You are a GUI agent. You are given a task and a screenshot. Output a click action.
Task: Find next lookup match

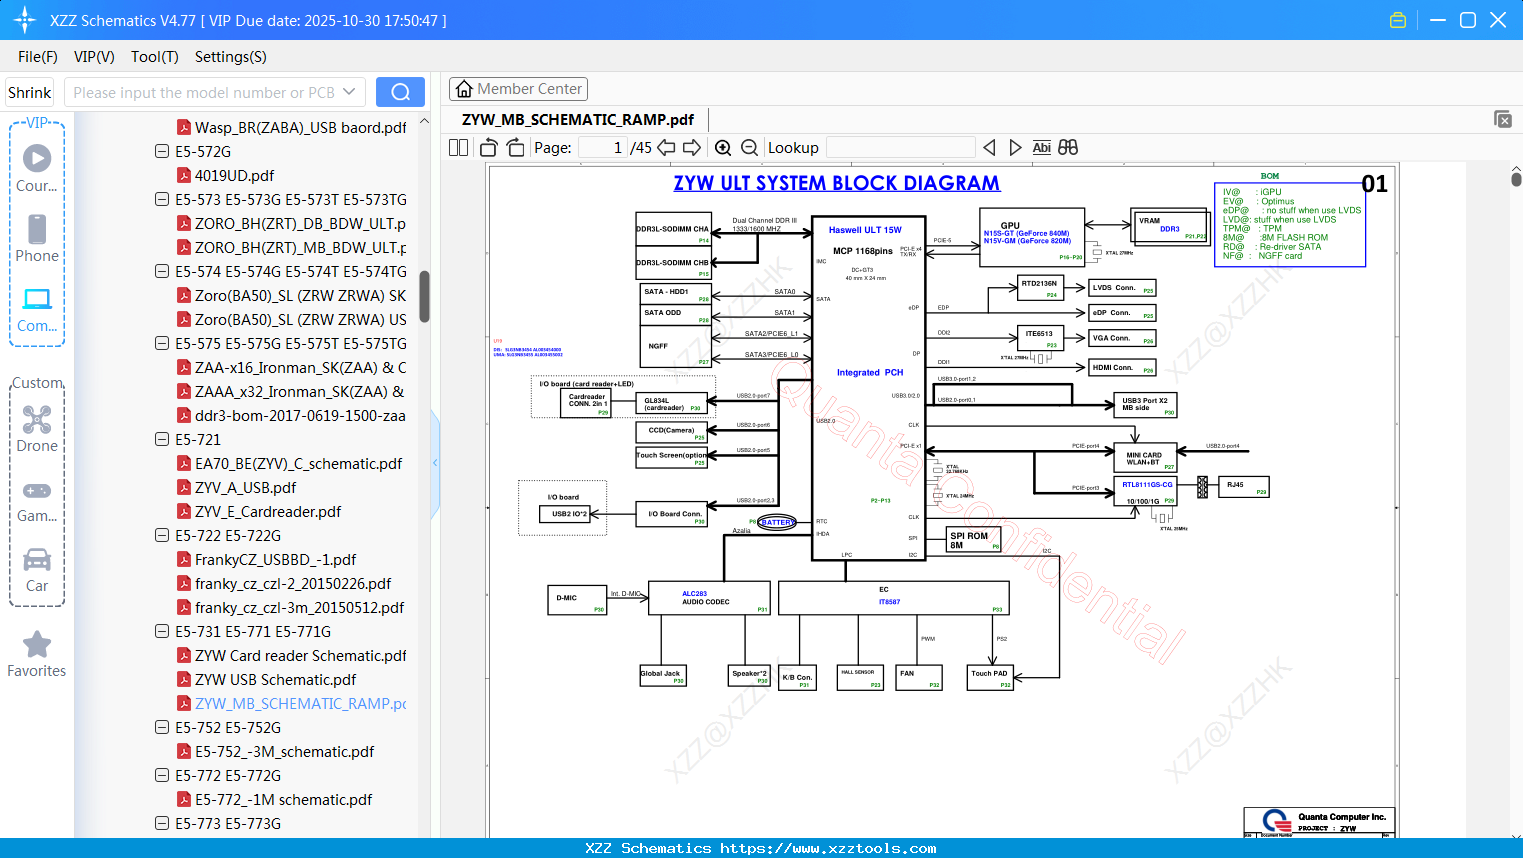point(1015,148)
